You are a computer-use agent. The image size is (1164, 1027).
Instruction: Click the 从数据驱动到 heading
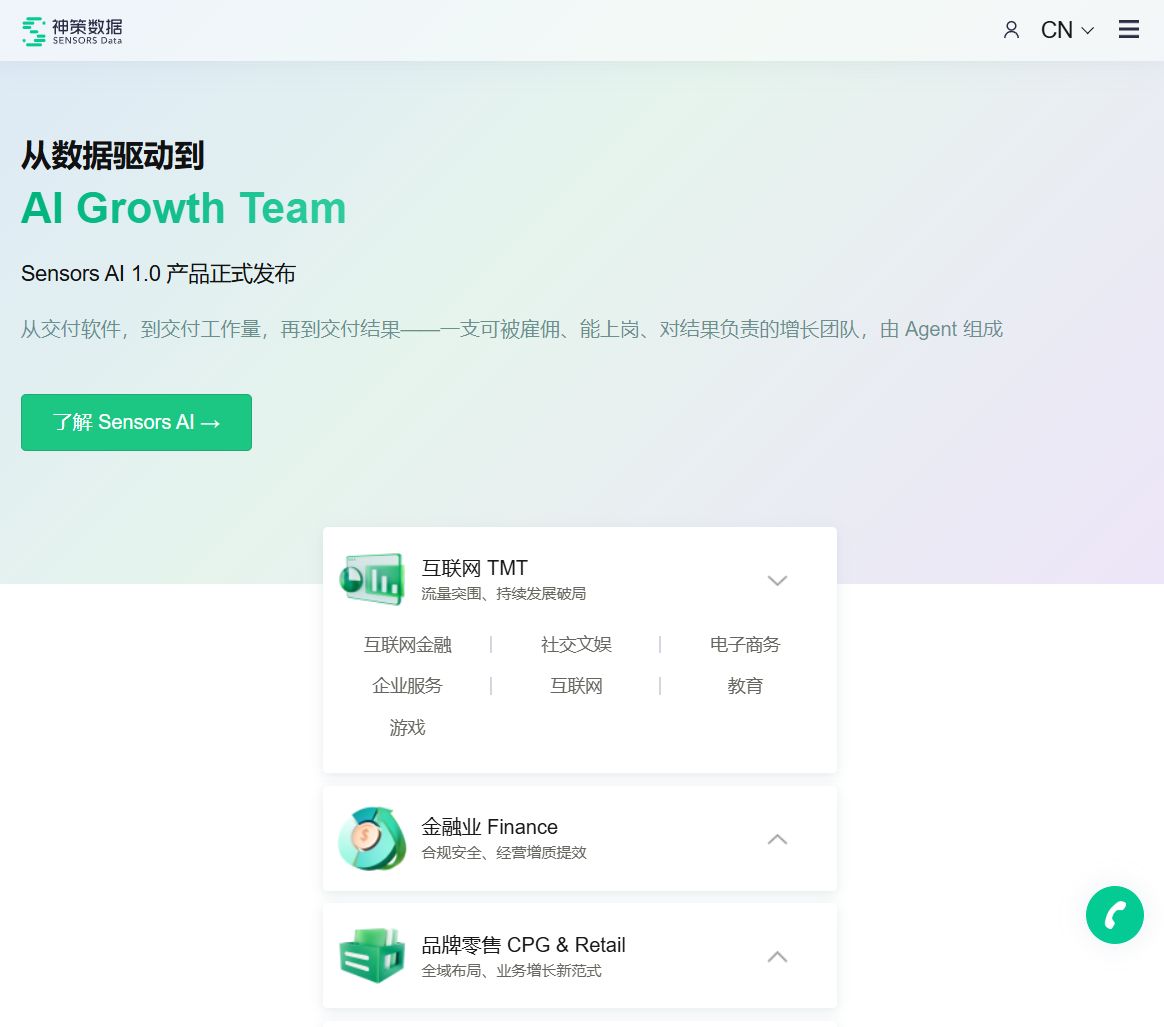[x=112, y=155]
